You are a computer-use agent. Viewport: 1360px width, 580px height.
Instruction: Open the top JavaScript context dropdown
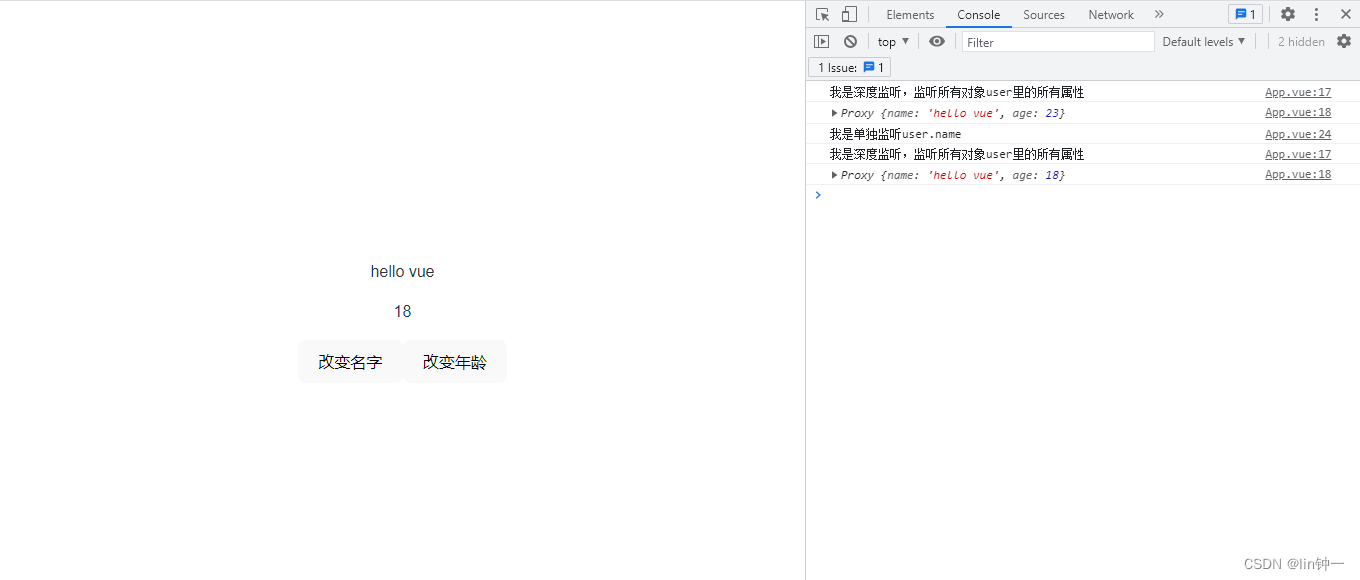pyautogui.click(x=893, y=42)
